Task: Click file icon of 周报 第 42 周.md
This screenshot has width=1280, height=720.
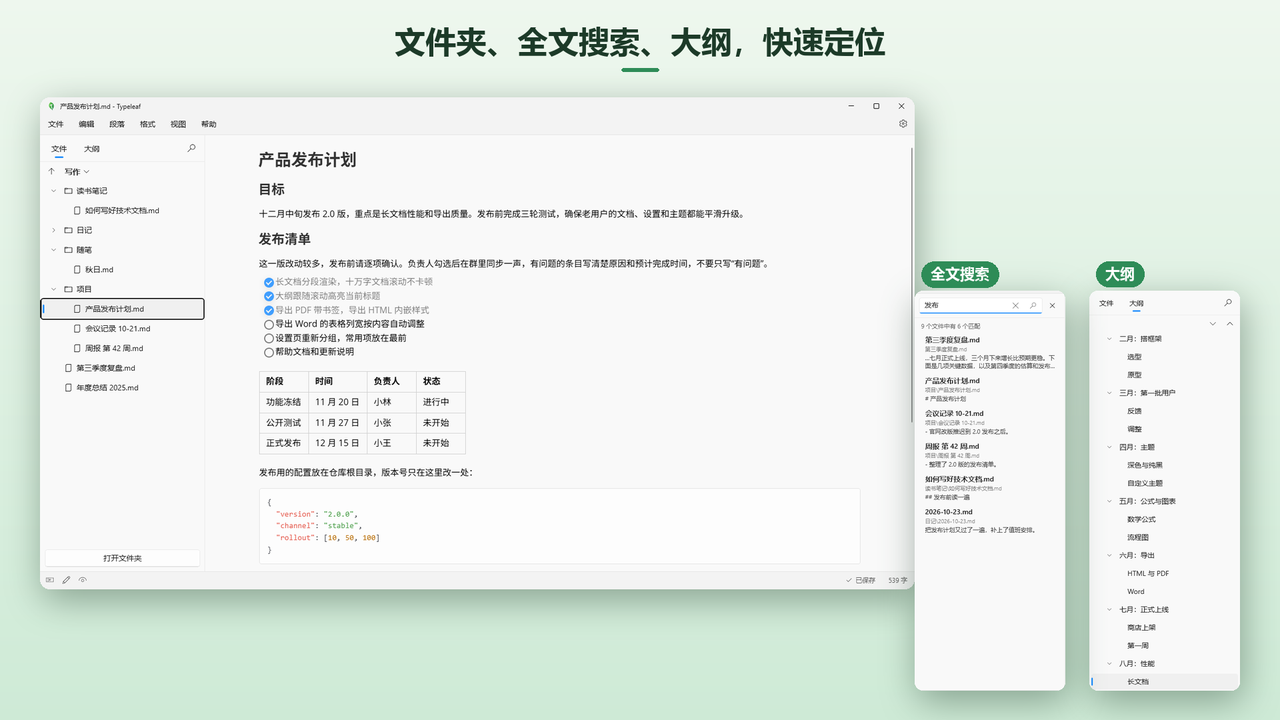Action: pyautogui.click(x=77, y=348)
